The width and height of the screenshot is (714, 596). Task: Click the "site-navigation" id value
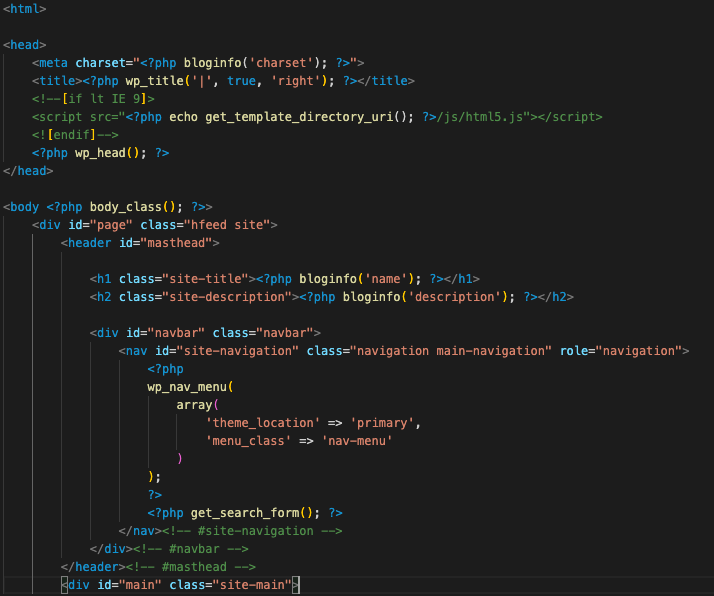click(x=238, y=351)
